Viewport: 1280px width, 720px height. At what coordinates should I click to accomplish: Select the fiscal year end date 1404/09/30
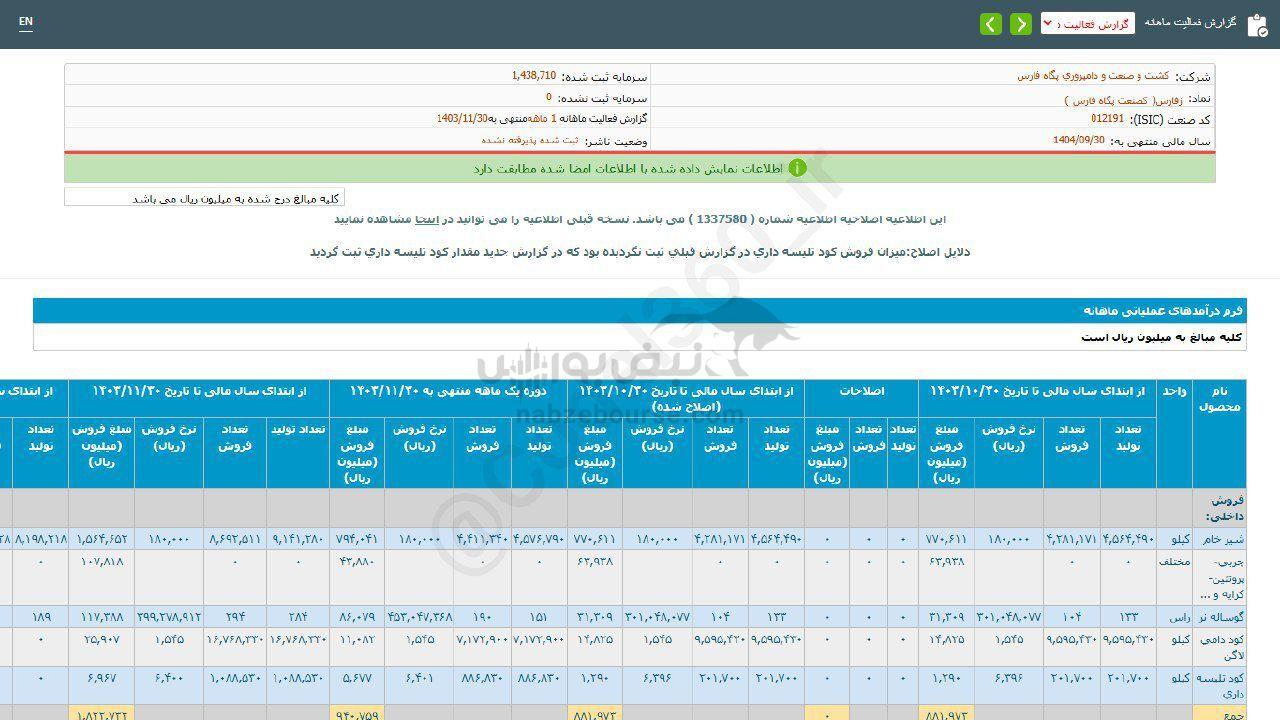pos(1078,140)
